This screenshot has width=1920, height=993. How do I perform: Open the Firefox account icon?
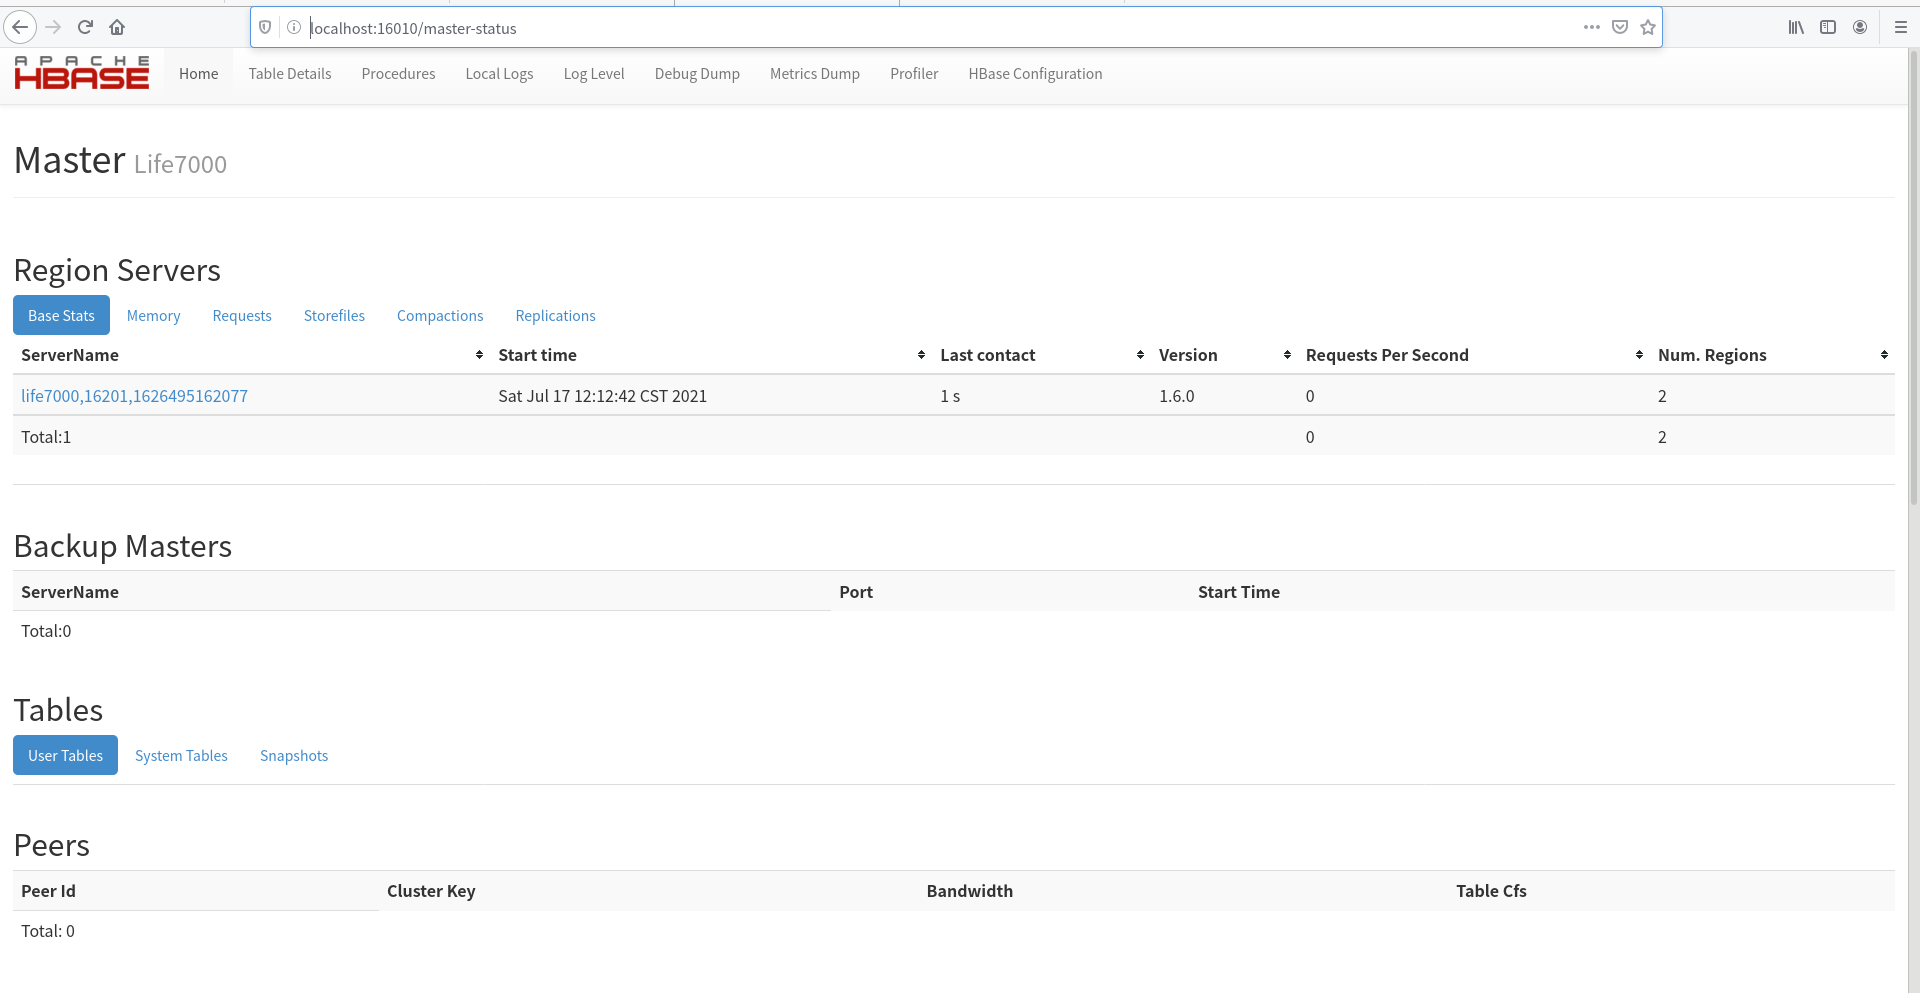(x=1860, y=27)
